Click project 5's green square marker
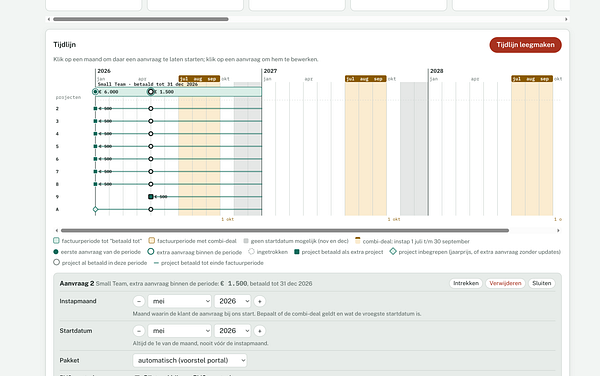The height and width of the screenshot is (376, 600). [x=95, y=146]
